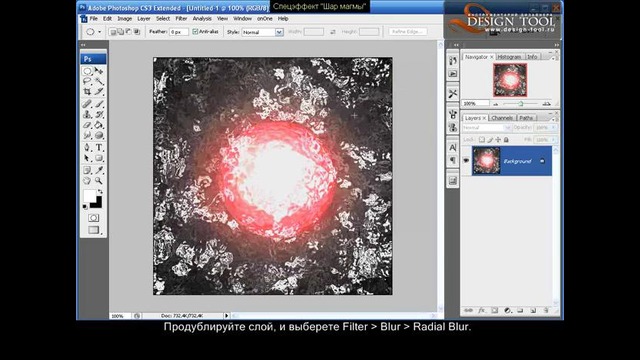The width and height of the screenshot is (640, 360).
Task: Create a new layer button
Action: pyautogui.click(x=533, y=311)
